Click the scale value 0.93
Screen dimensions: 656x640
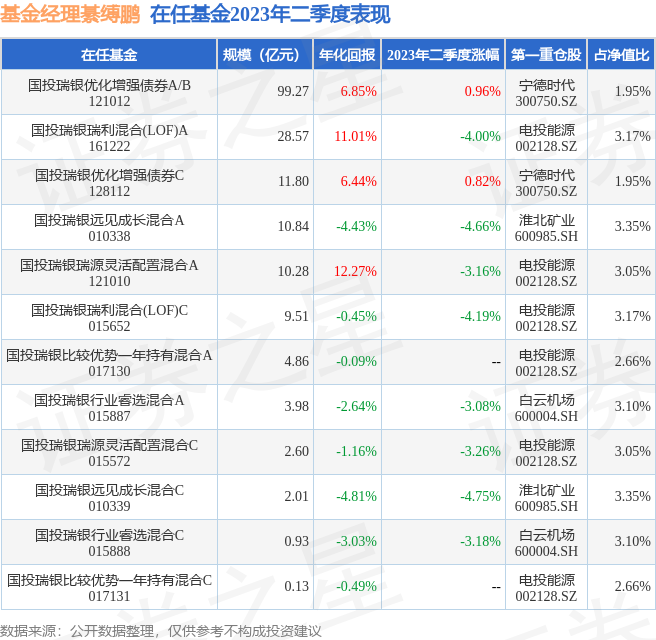pyautogui.click(x=296, y=541)
